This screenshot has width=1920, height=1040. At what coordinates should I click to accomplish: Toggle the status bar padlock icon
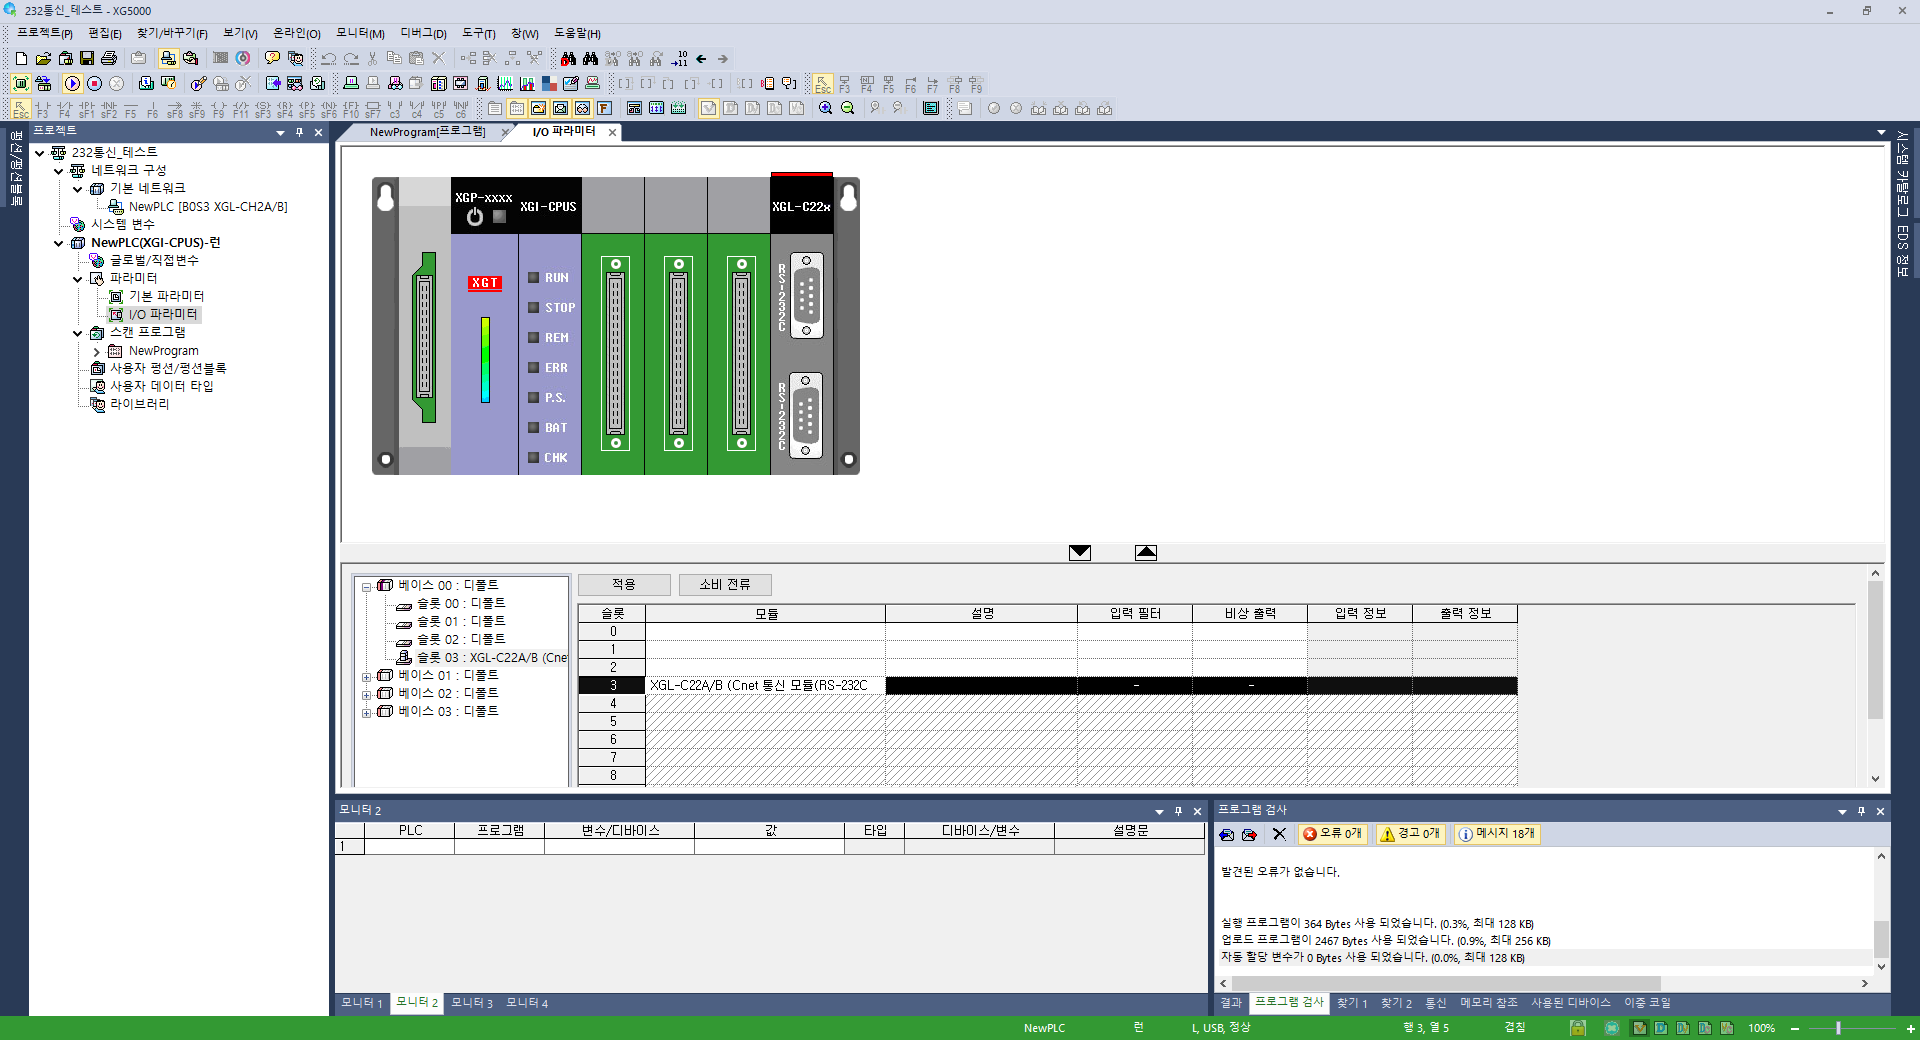[x=1578, y=1028]
